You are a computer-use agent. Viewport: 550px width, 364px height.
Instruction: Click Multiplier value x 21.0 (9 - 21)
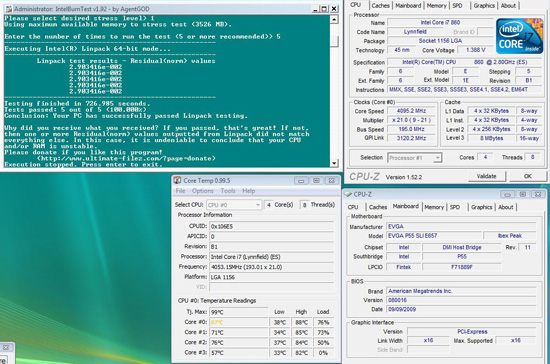tap(411, 120)
